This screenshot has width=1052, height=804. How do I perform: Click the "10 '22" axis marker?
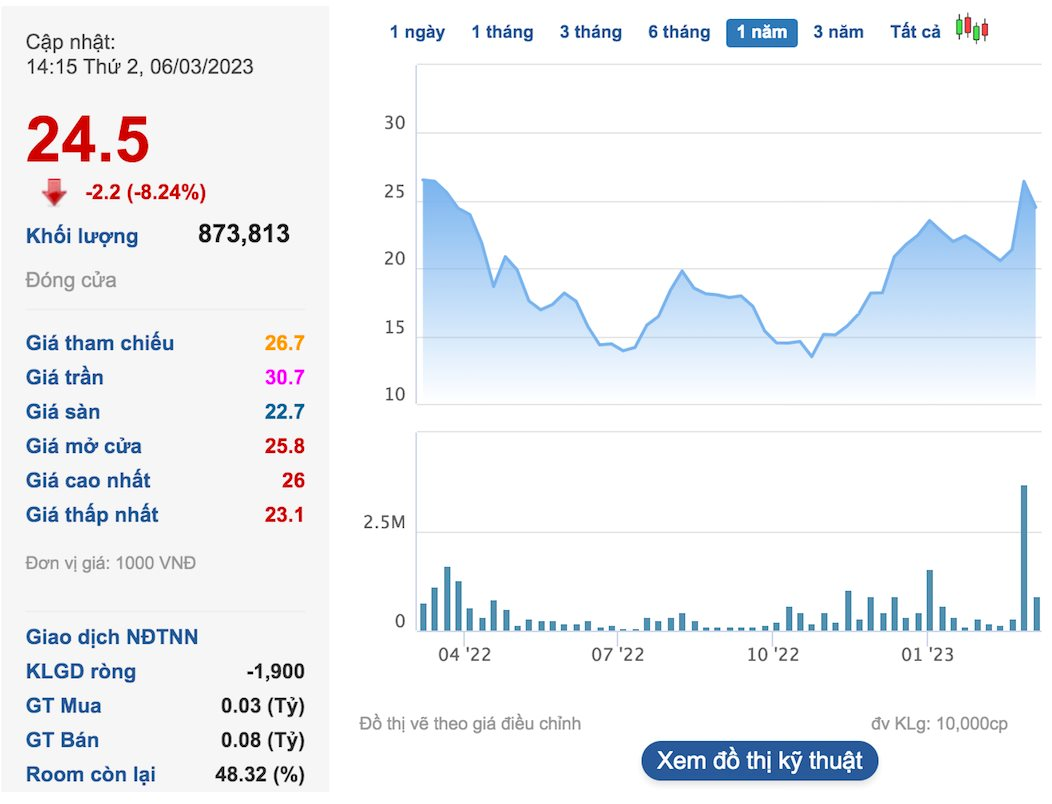pyautogui.click(x=773, y=655)
